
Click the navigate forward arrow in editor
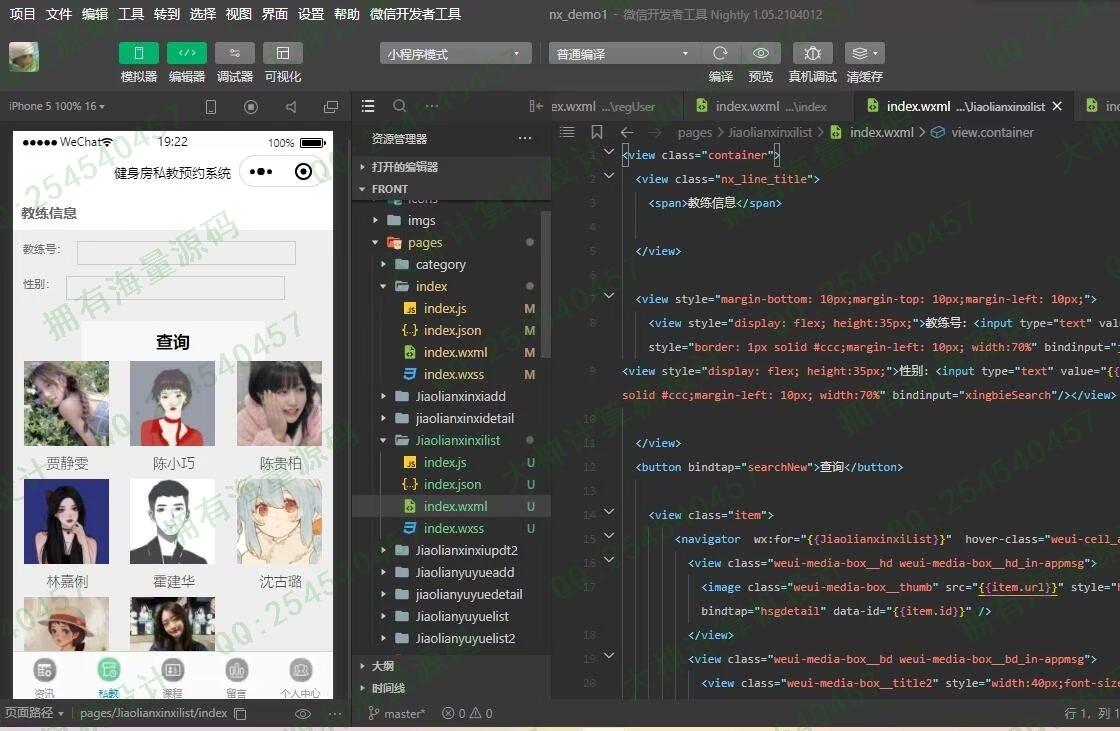point(654,132)
